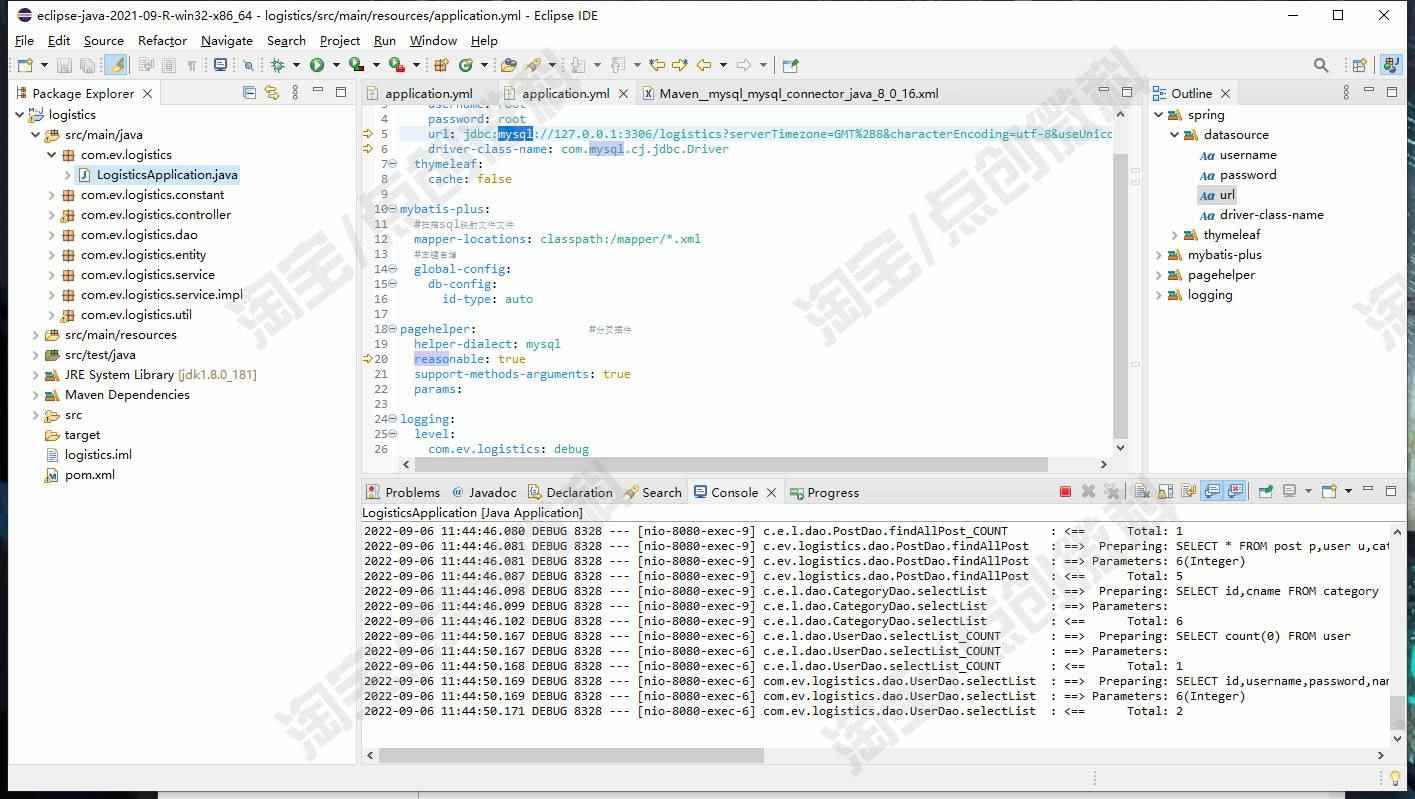This screenshot has height=799, width=1415.
Task: Click the Open Console icon
Action: pos(1329,492)
